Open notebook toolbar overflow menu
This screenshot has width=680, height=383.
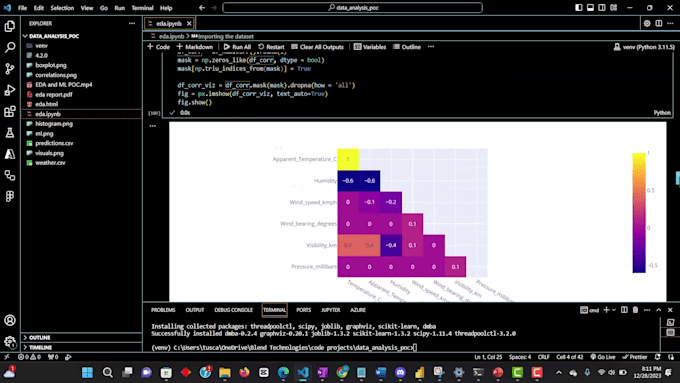(x=431, y=47)
